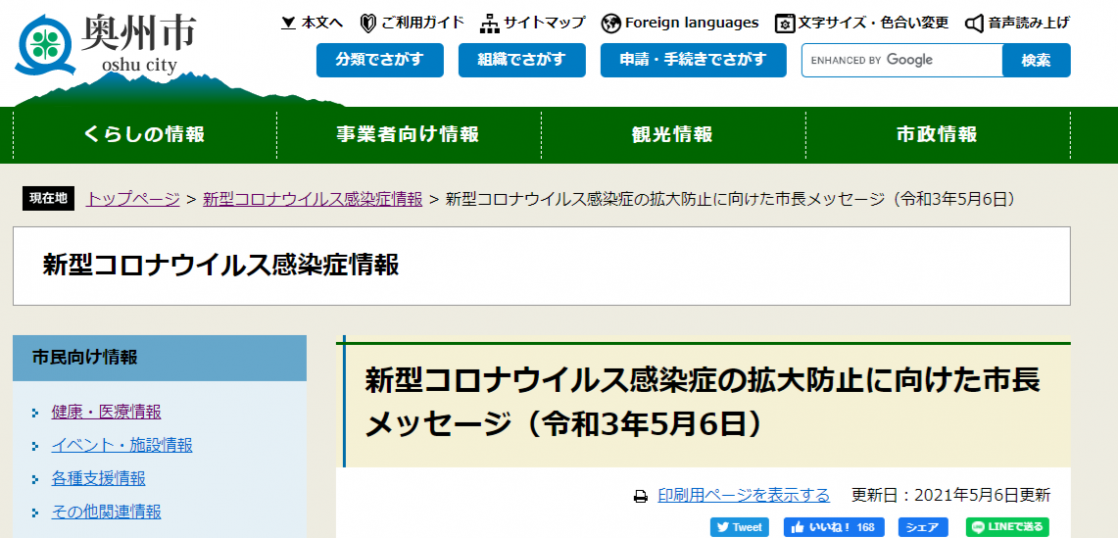Click the down-arrow icon beside 本文へ
1118x538 pixels.
pyautogui.click(x=289, y=24)
